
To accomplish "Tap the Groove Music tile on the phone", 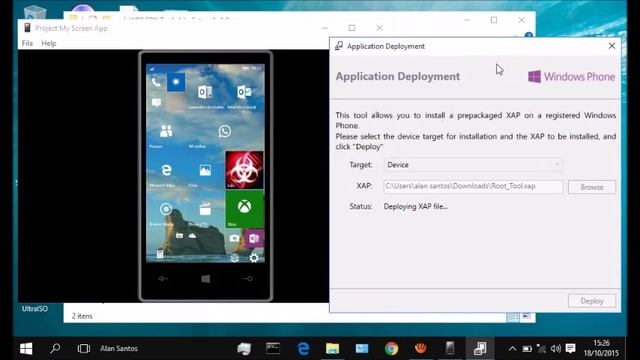I will (166, 209).
